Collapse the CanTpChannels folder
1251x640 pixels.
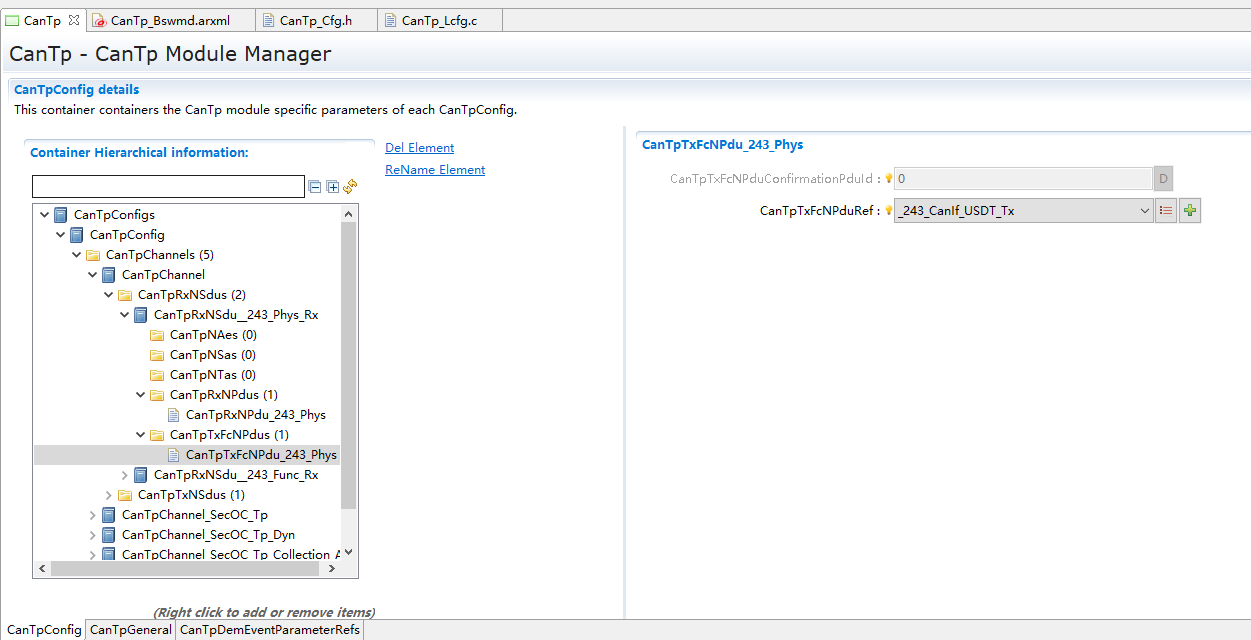(77, 255)
